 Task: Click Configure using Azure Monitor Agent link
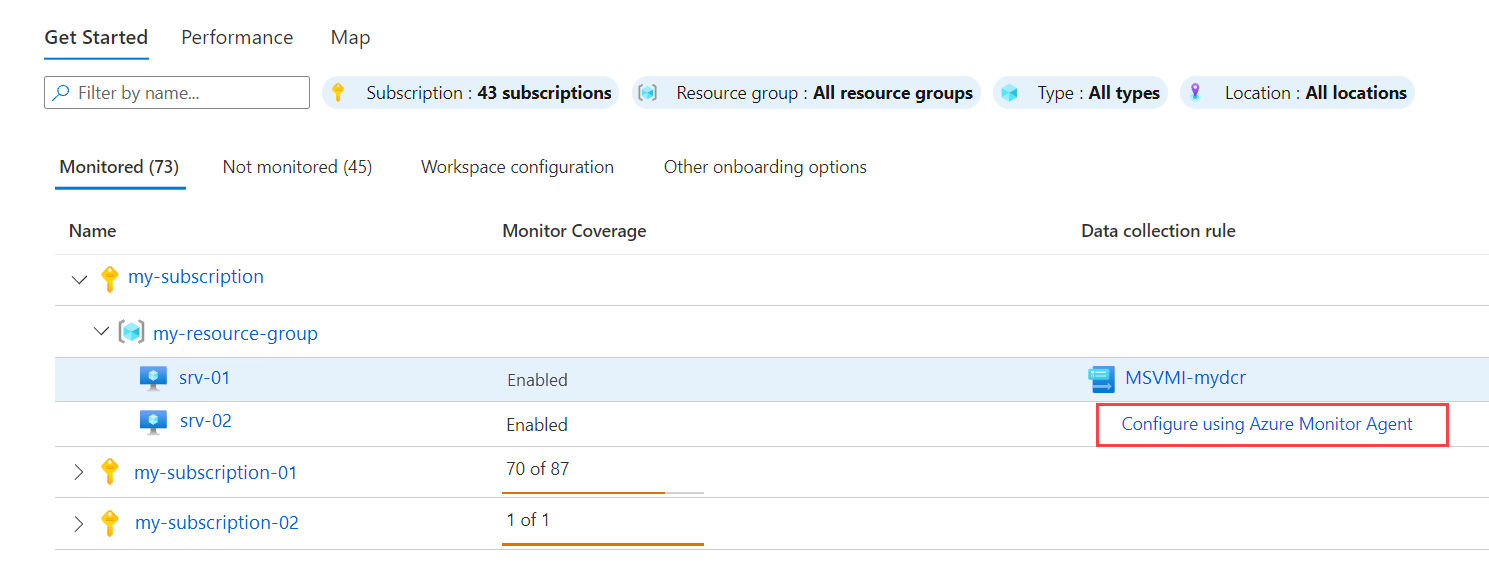tap(1267, 424)
